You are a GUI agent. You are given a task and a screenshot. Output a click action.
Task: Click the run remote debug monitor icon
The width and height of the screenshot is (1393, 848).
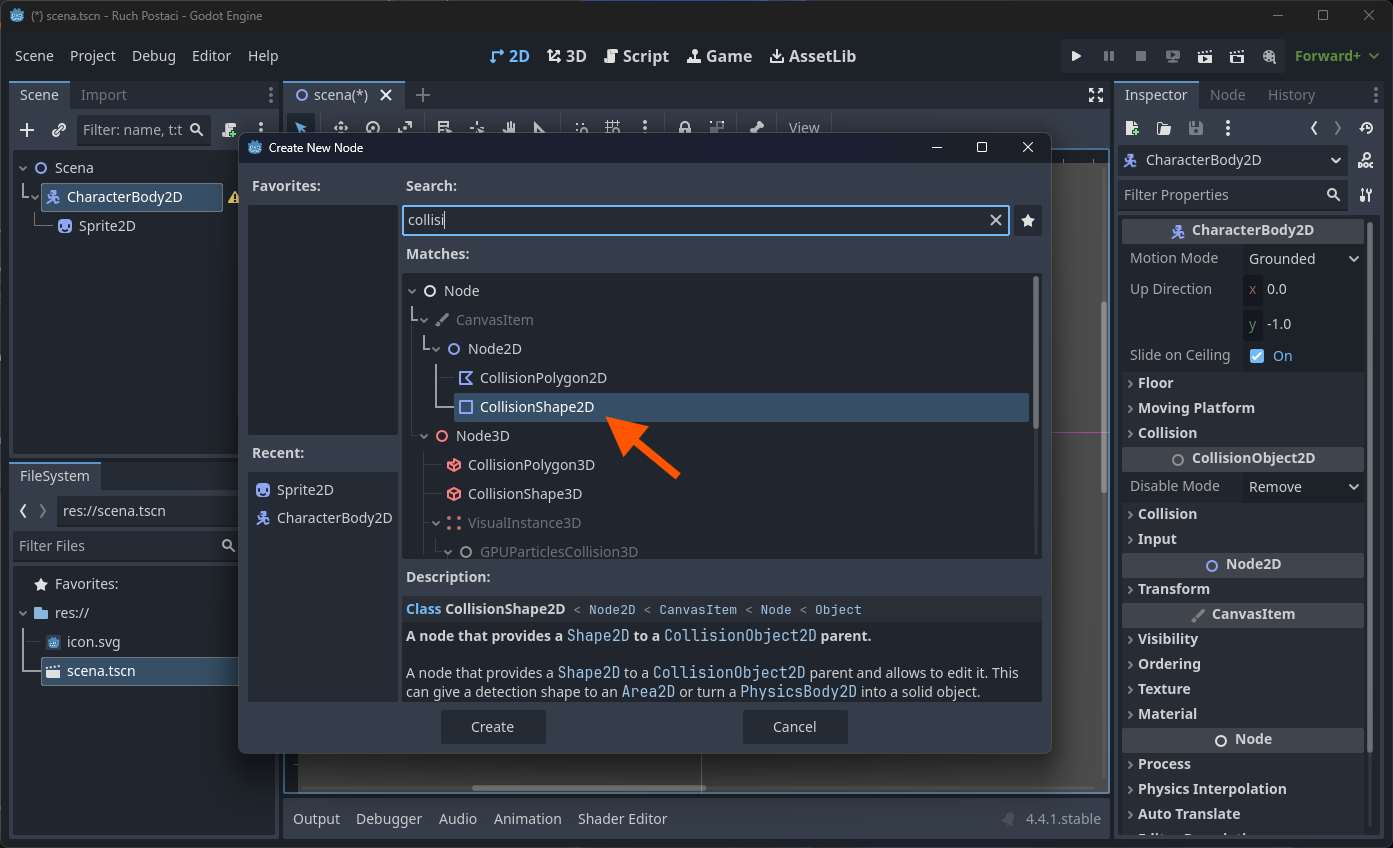click(x=1173, y=56)
